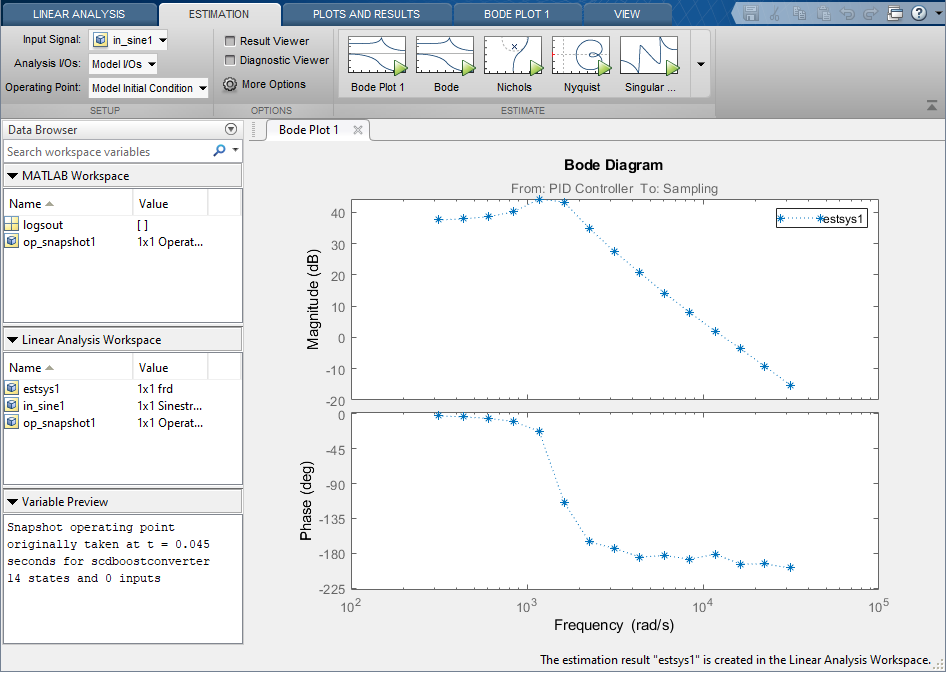Click the Search workspace variables field
This screenshot has height=673, width=946.
pyautogui.click(x=107, y=151)
